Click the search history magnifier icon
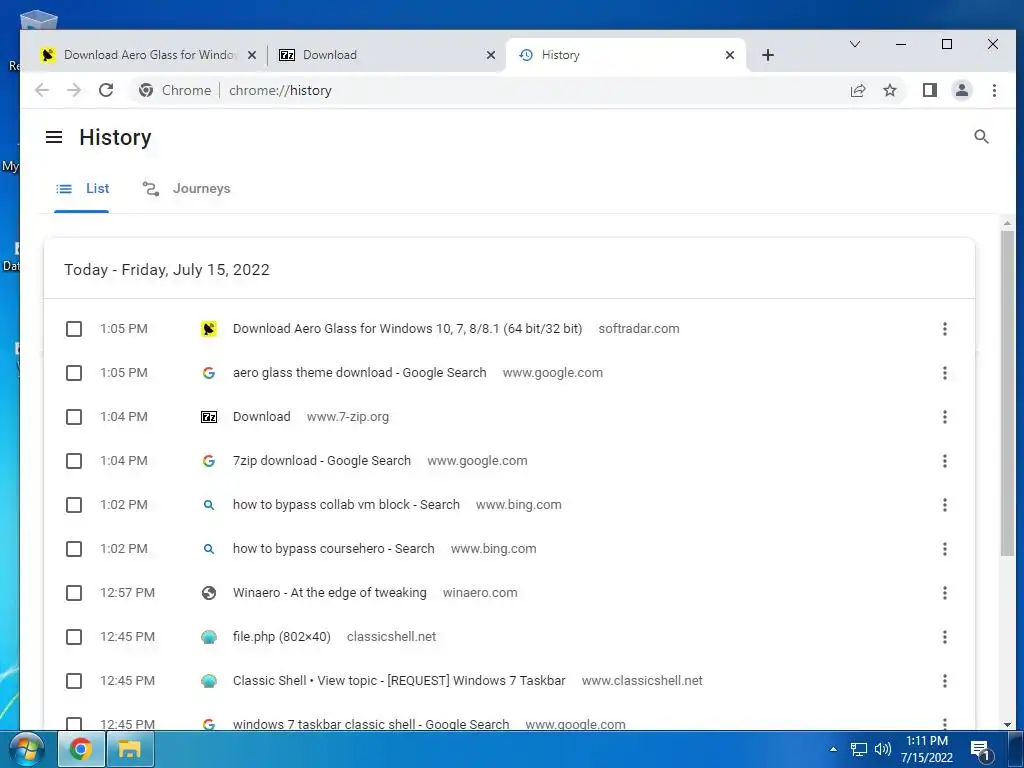Viewport: 1024px width, 768px height. [981, 136]
